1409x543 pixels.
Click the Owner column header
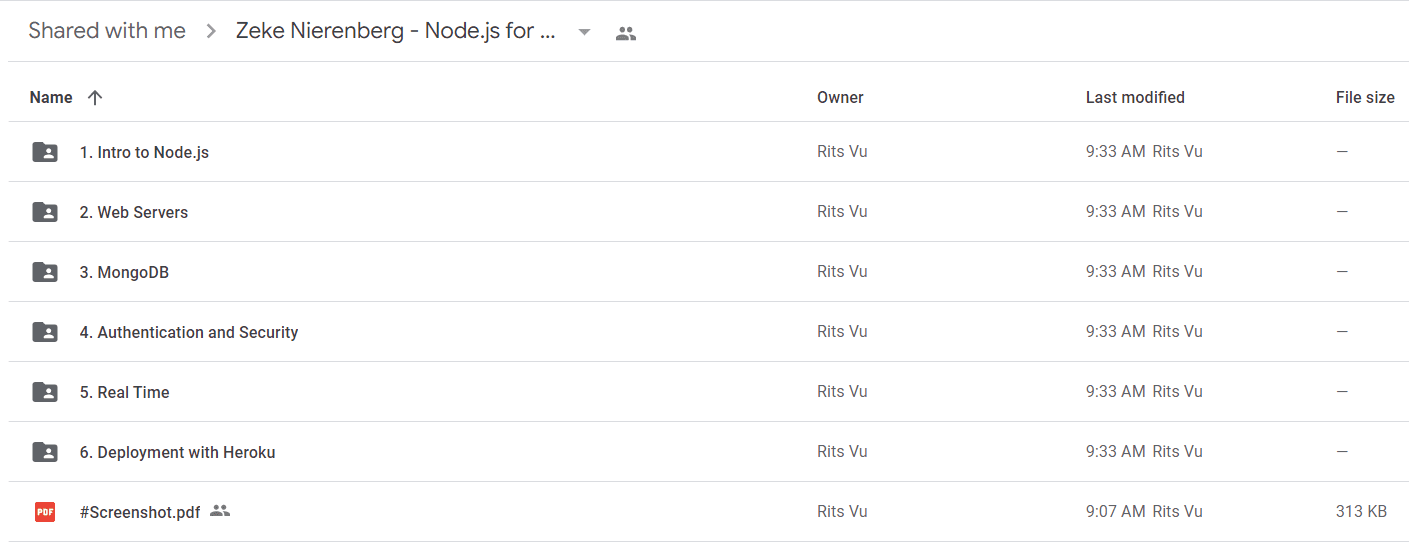(840, 97)
